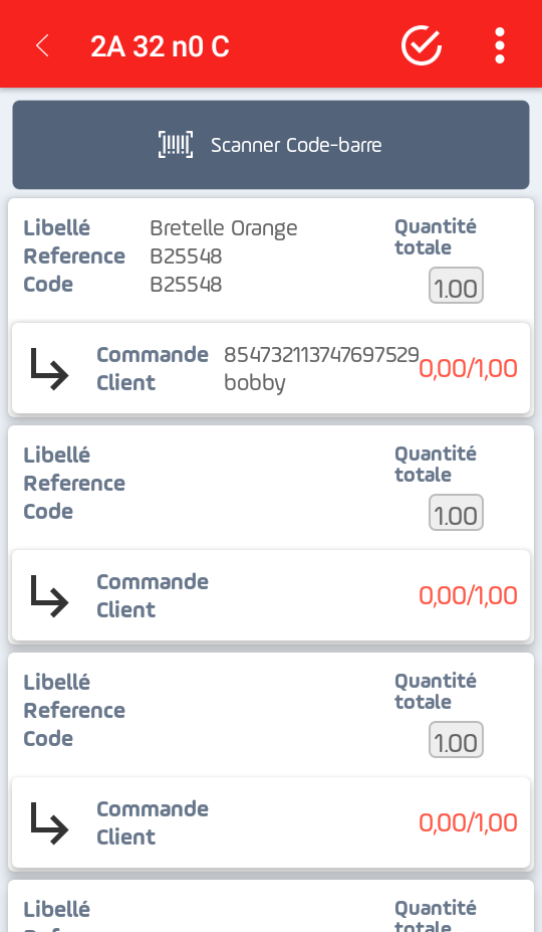Screen dimensions: 542x932
Task: Select the second item's 1.00 quantity box
Action: tap(456, 513)
